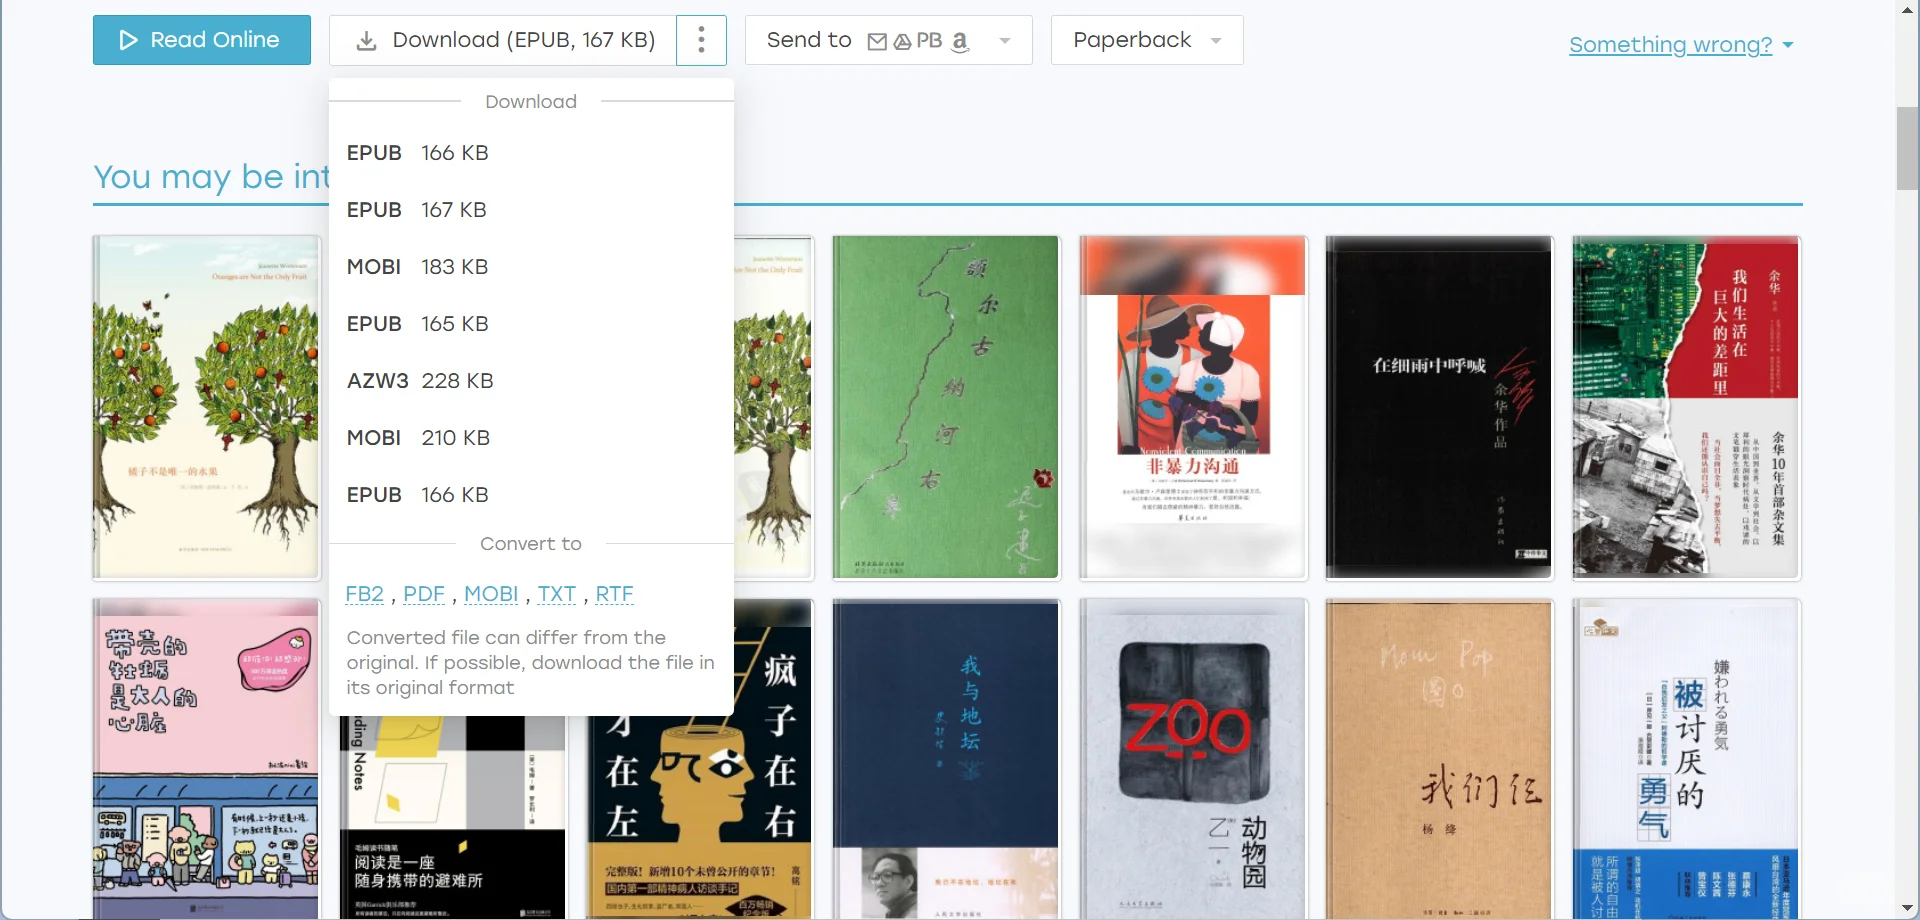Convert the file to MOBI via link

(x=491, y=594)
